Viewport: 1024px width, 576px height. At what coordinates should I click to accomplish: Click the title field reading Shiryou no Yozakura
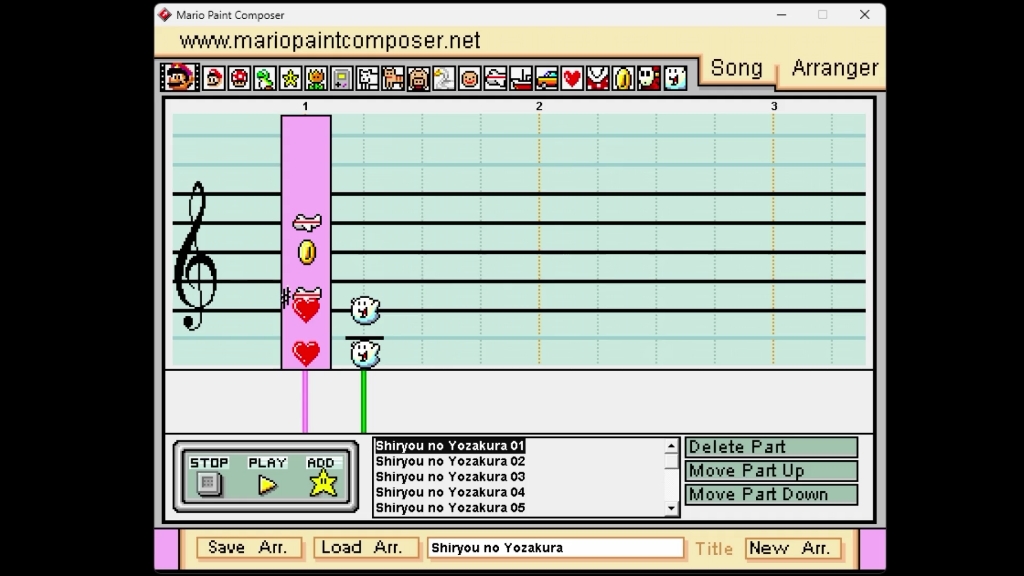pos(556,548)
